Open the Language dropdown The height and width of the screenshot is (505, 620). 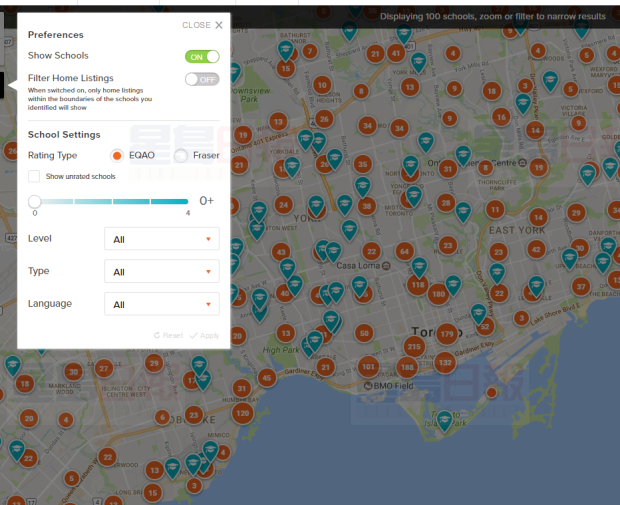point(161,303)
